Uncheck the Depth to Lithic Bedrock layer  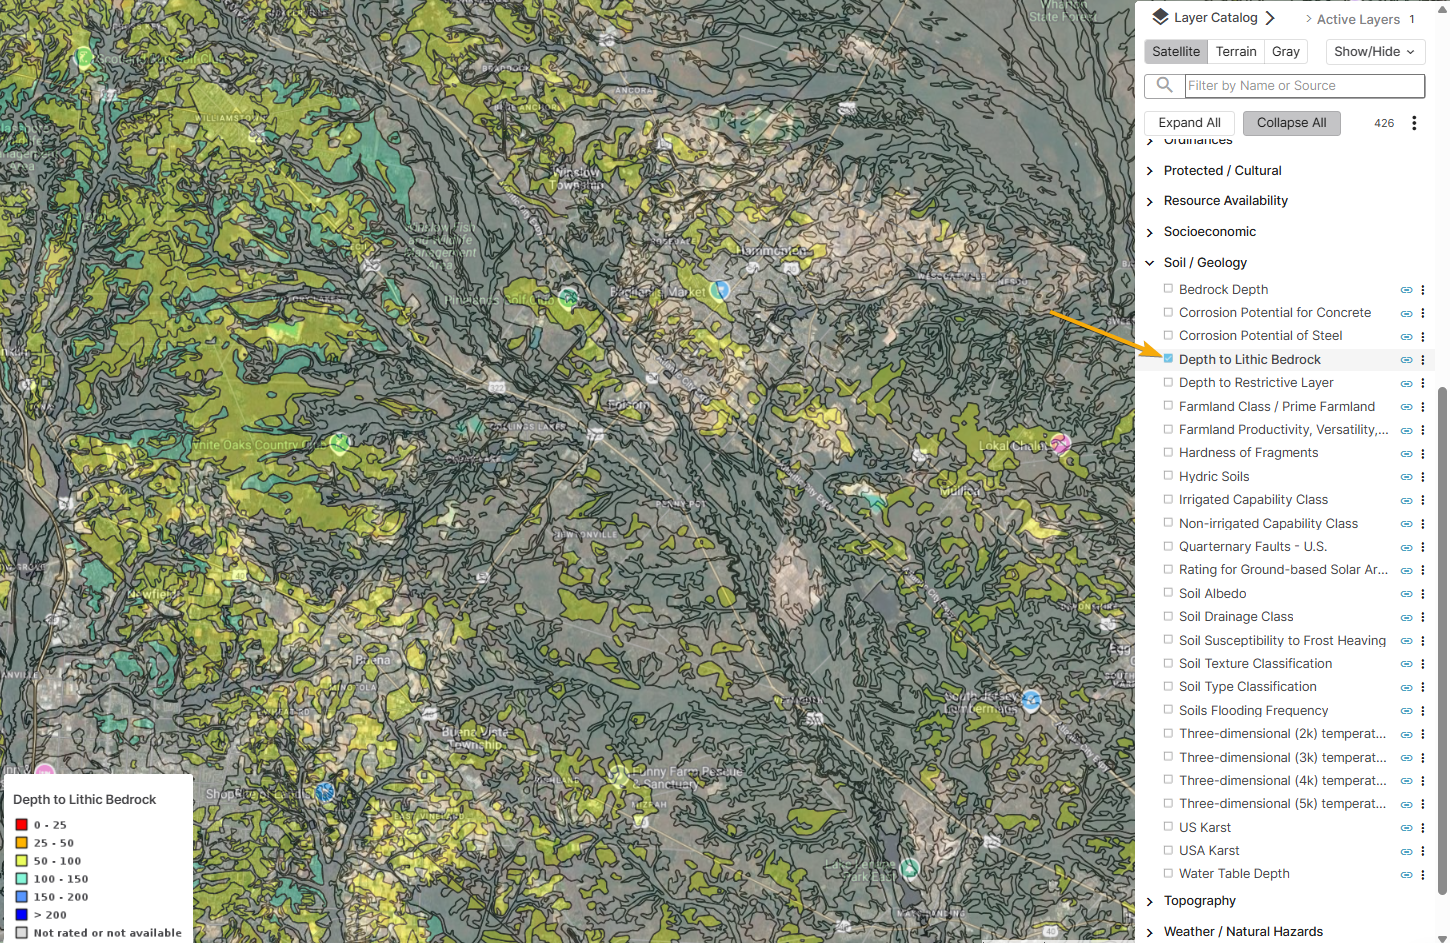point(1167,359)
